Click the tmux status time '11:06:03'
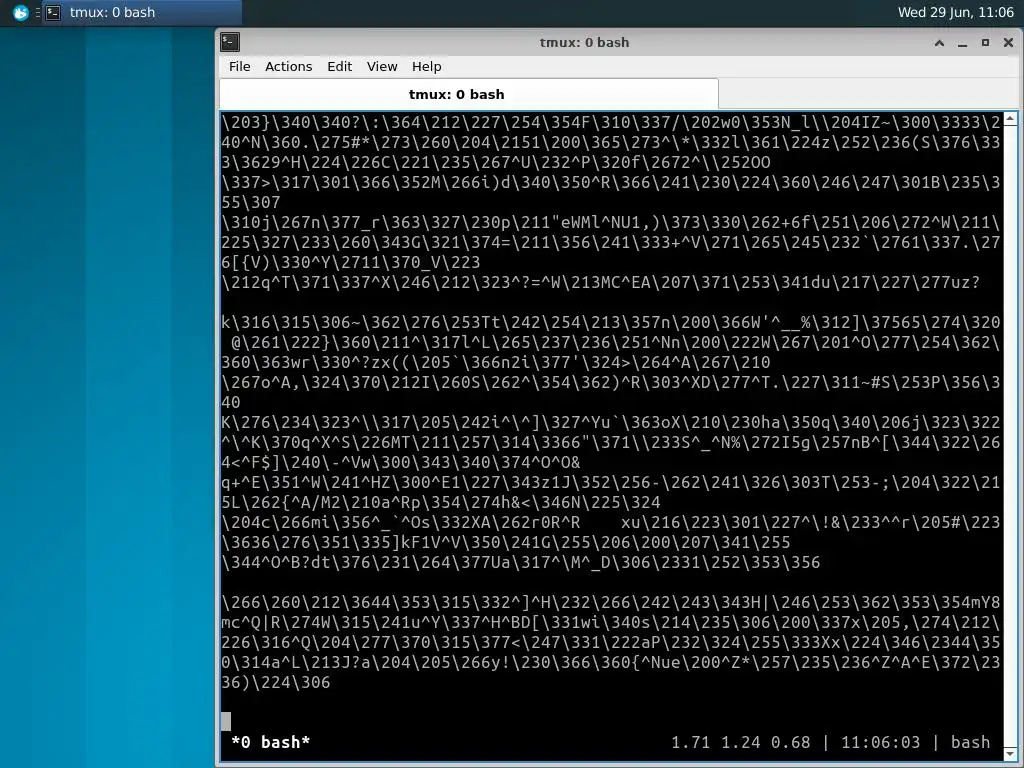This screenshot has height=768, width=1024. coord(880,742)
